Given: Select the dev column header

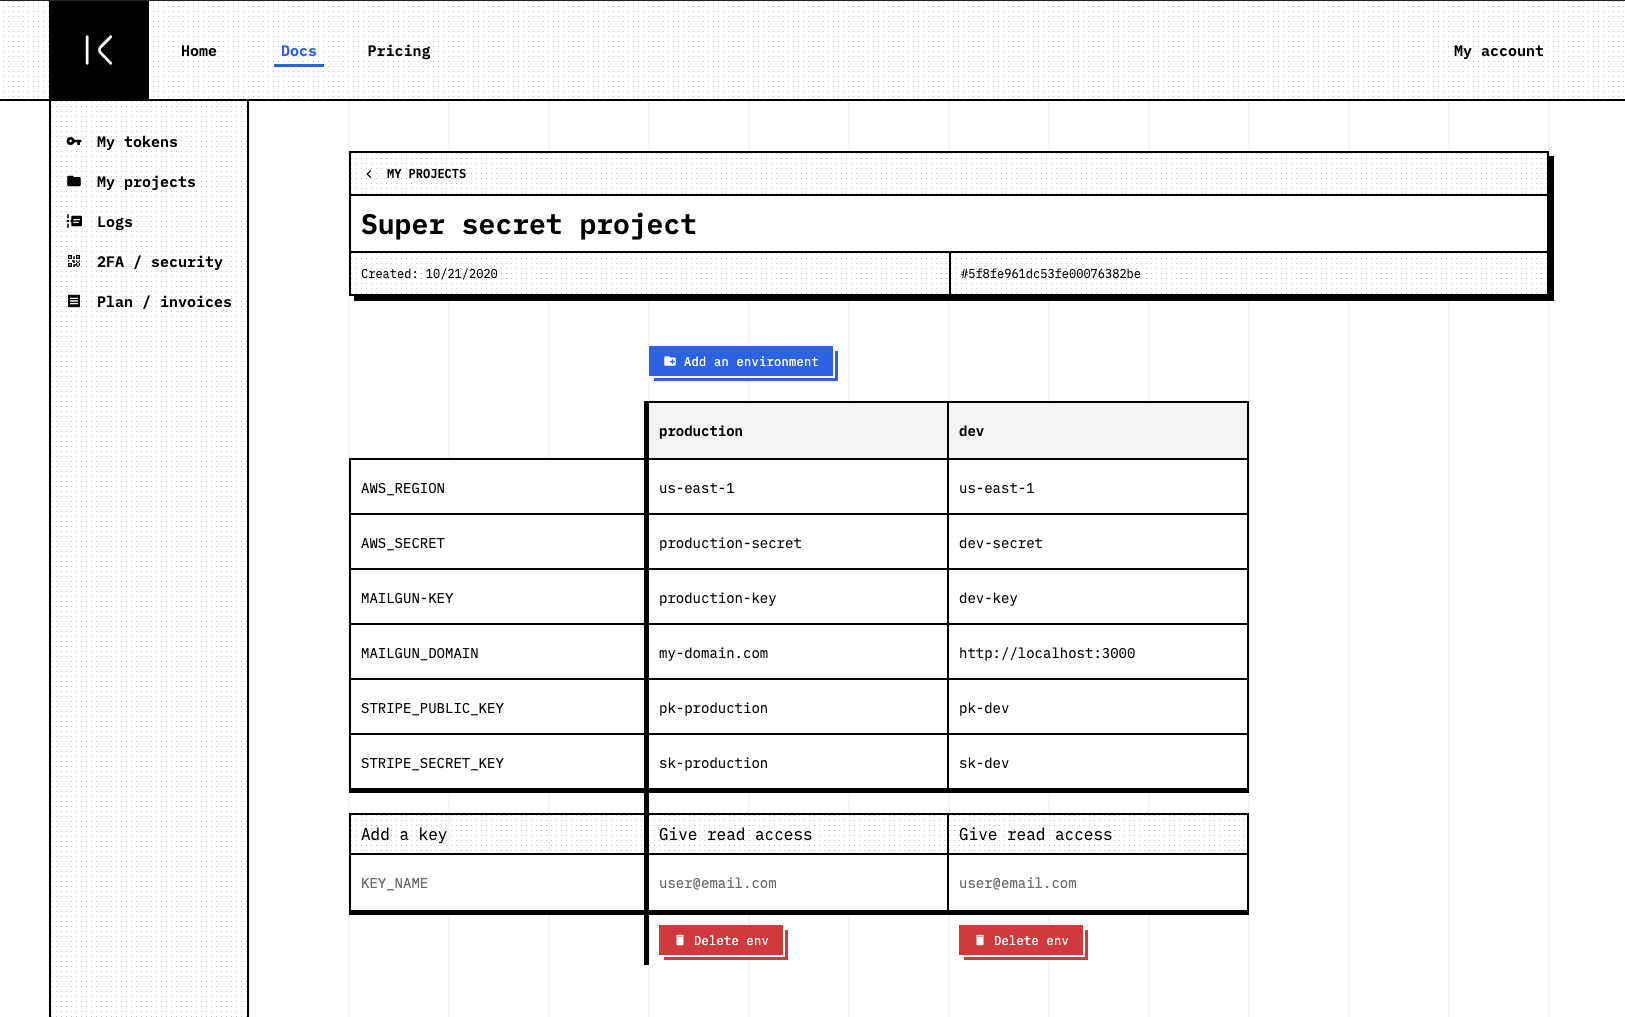Looking at the screenshot, I should pyautogui.click(x=1098, y=431).
